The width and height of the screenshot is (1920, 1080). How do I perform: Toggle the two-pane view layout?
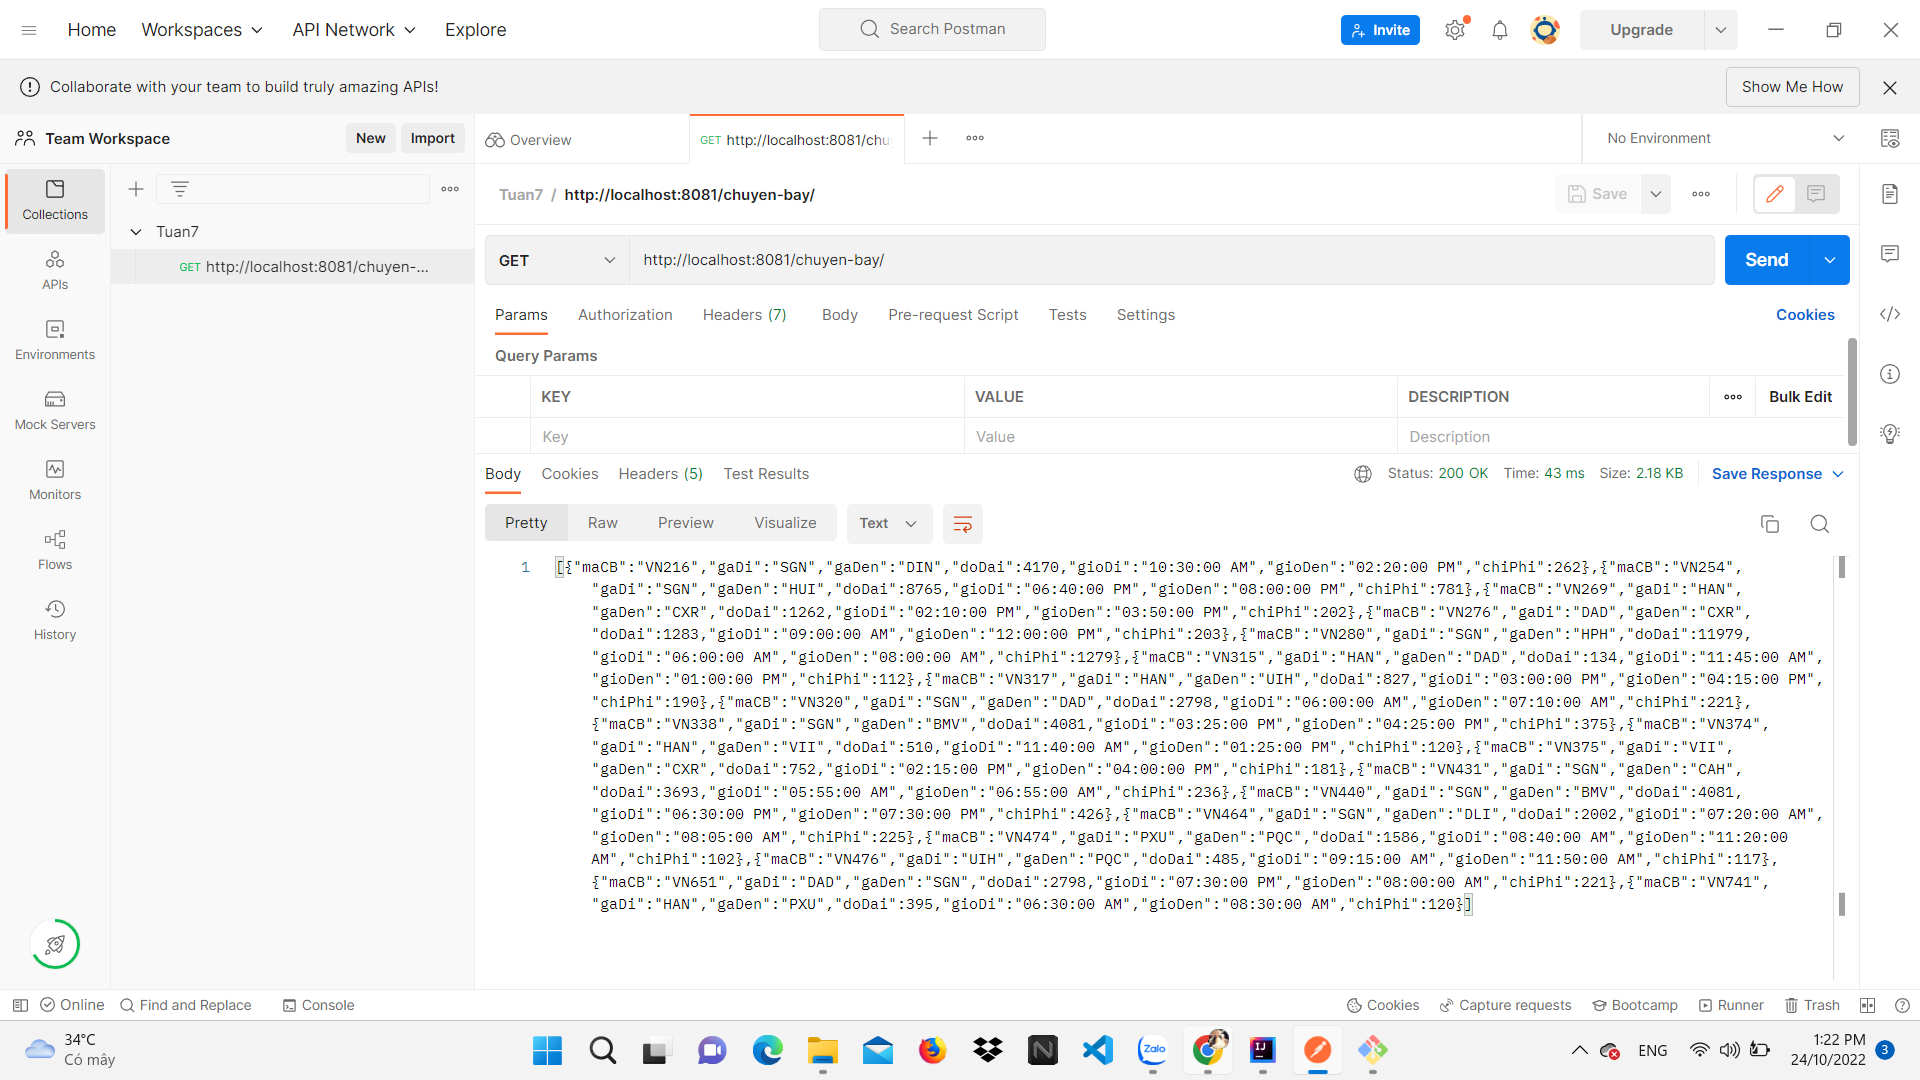(x=1868, y=1005)
